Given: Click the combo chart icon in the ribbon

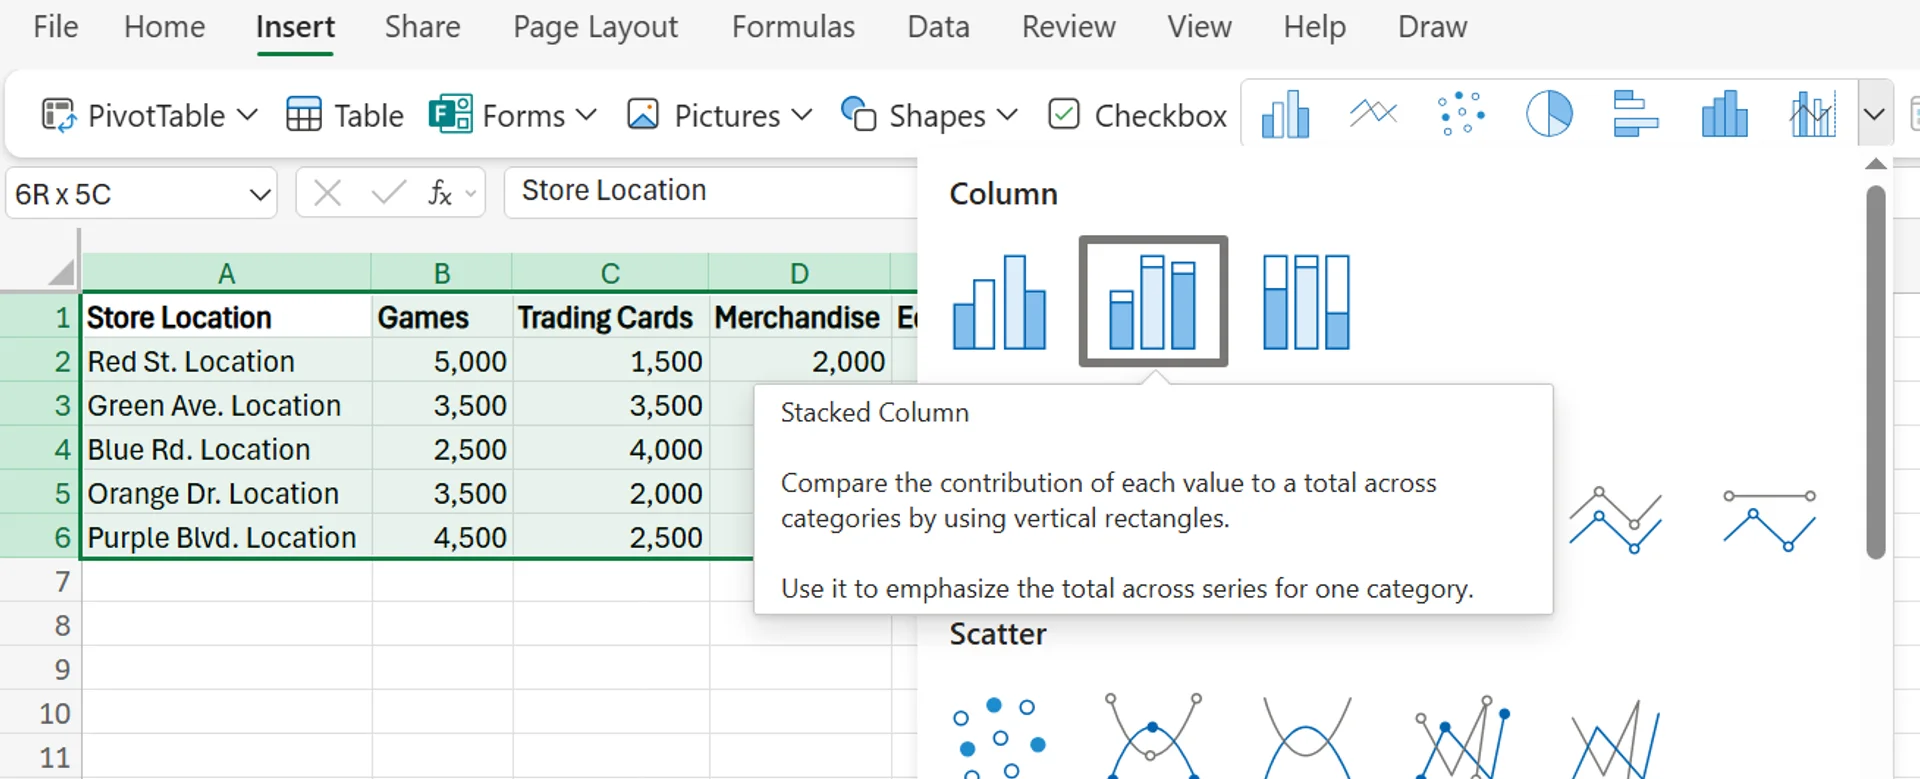Looking at the screenshot, I should point(1812,114).
